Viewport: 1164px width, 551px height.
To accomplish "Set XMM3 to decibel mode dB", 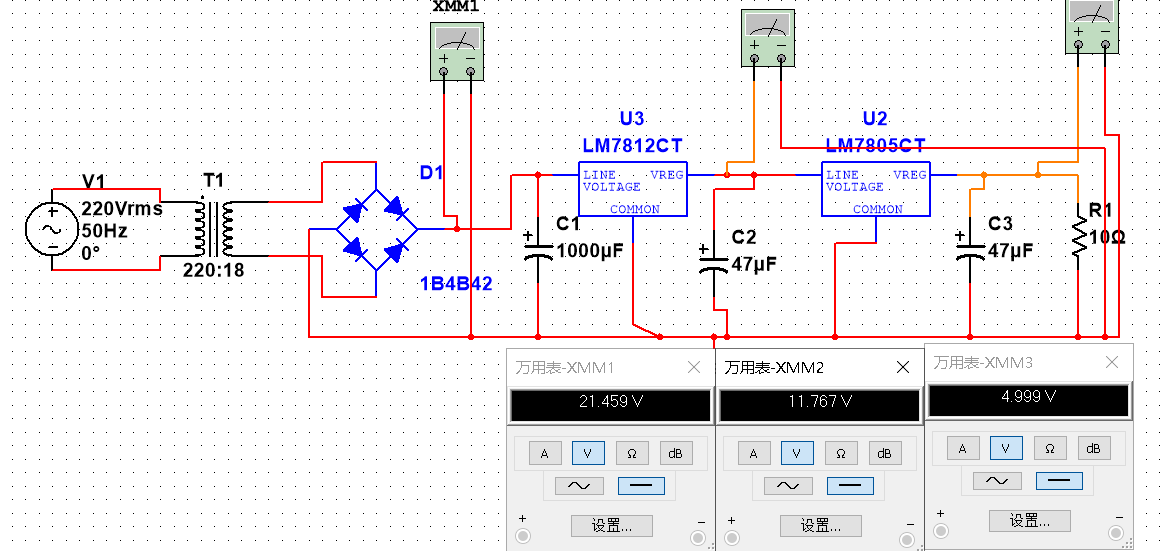I will (x=1093, y=448).
